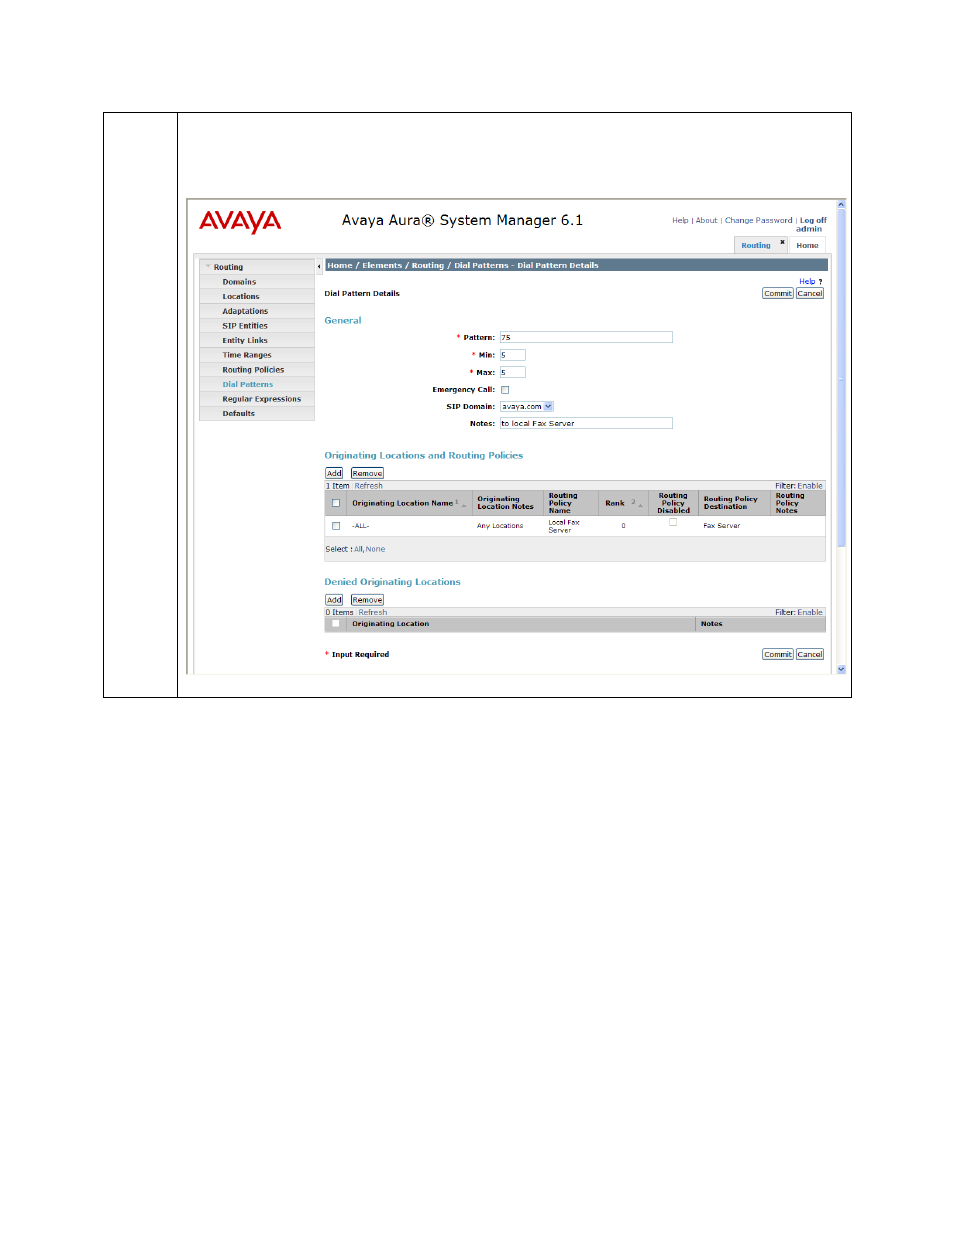Check the select-all box in routing policies header
Image resolution: width=954 pixels, height=1235 pixels.
(336, 503)
